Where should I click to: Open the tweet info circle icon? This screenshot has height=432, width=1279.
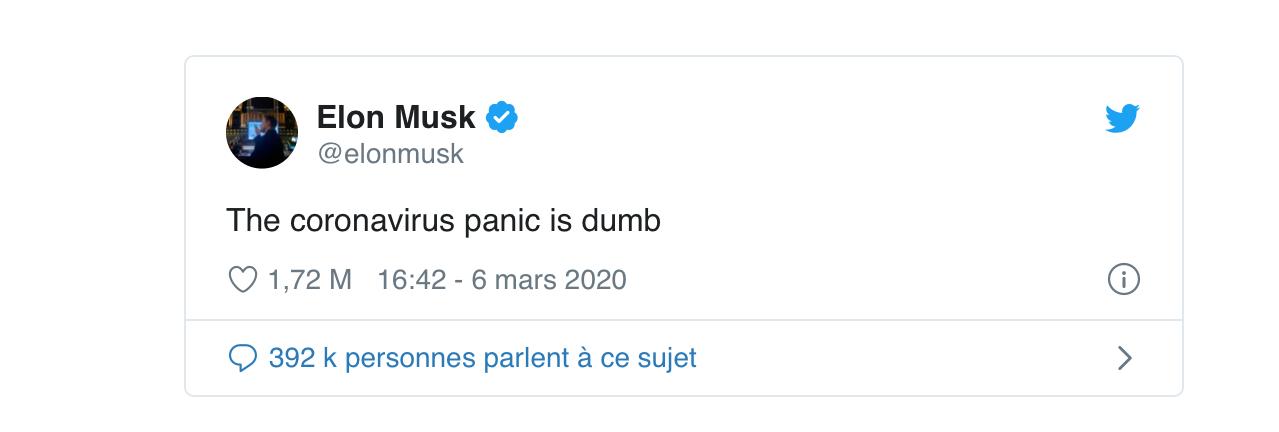click(x=1124, y=280)
